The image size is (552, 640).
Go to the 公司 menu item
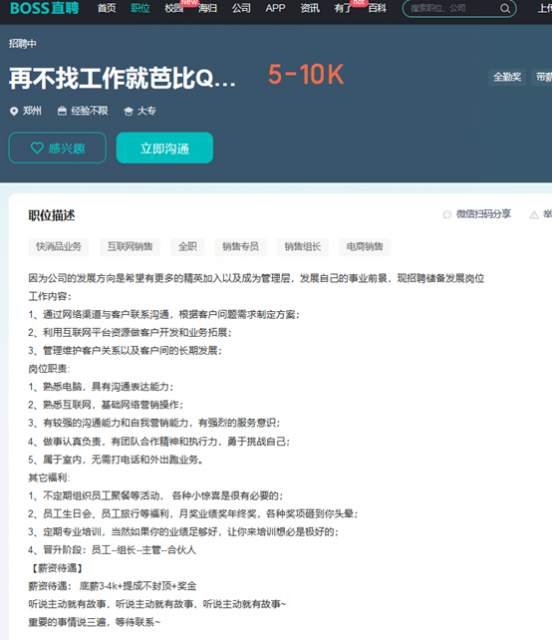coord(241,8)
